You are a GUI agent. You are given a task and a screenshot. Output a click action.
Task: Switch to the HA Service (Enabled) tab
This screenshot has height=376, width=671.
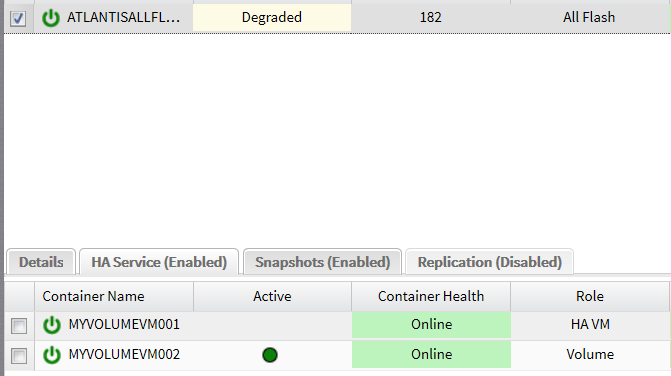[159, 262]
